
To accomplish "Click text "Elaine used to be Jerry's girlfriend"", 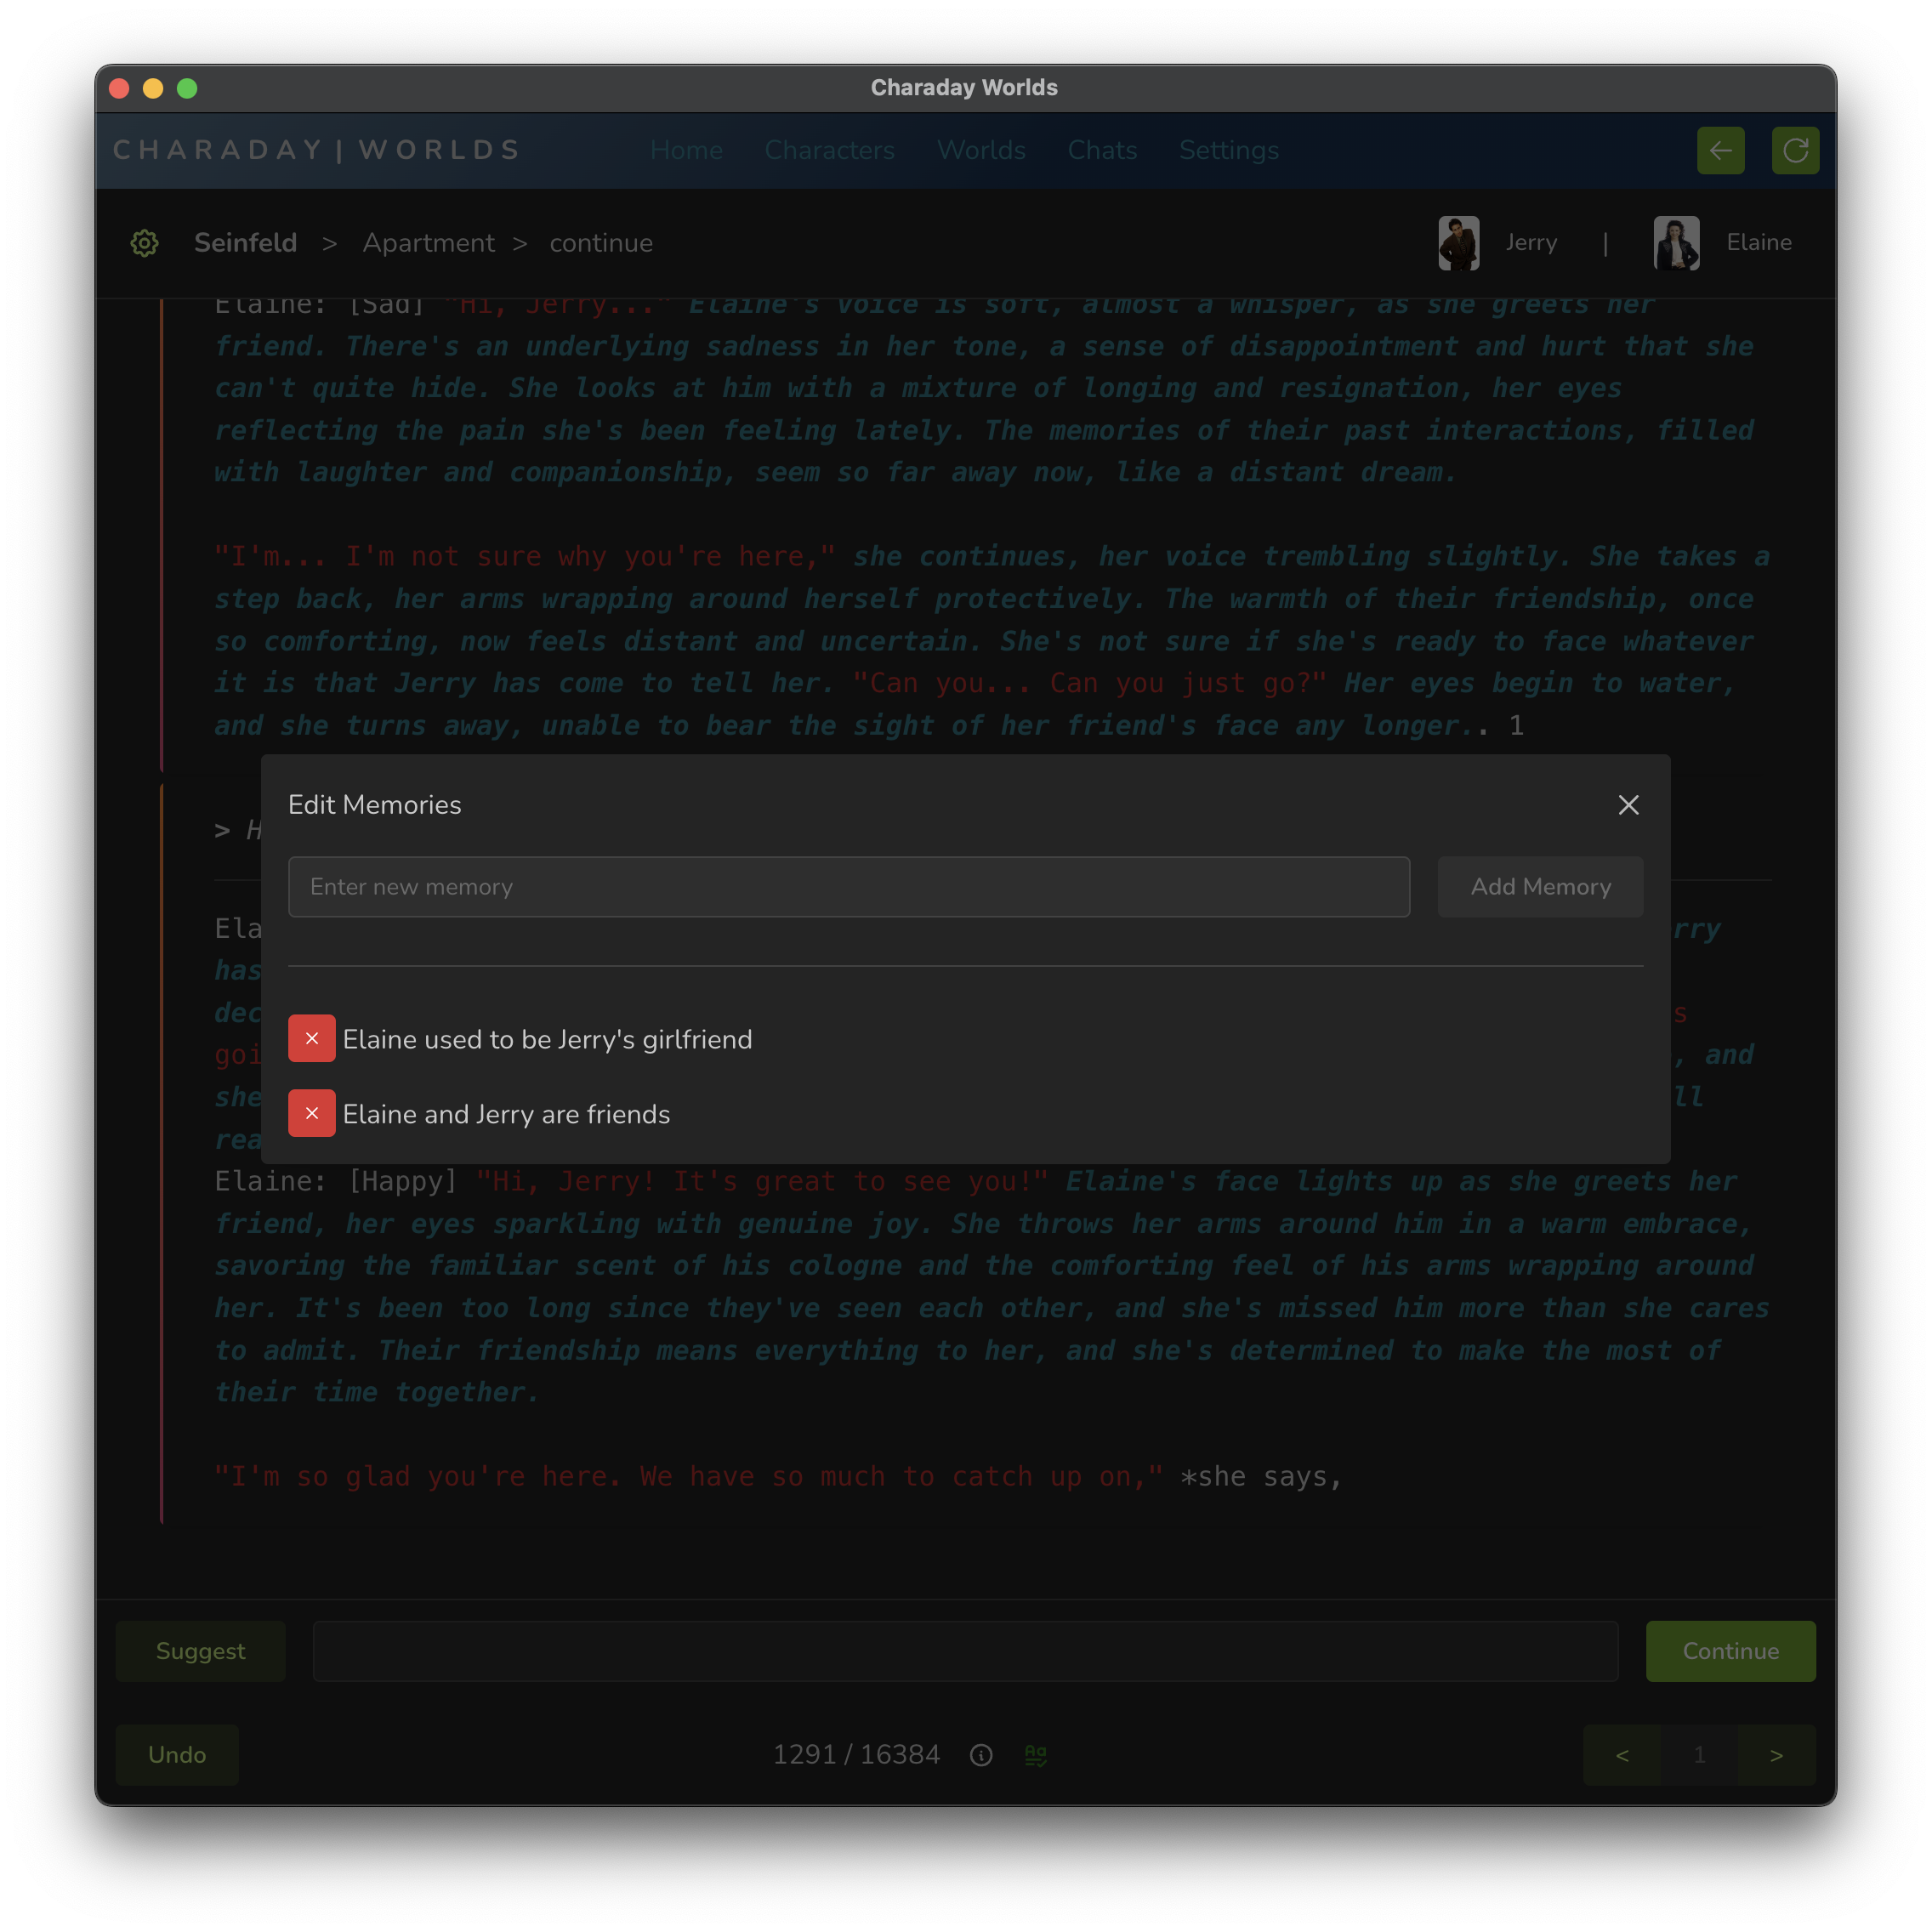I will [x=547, y=1039].
